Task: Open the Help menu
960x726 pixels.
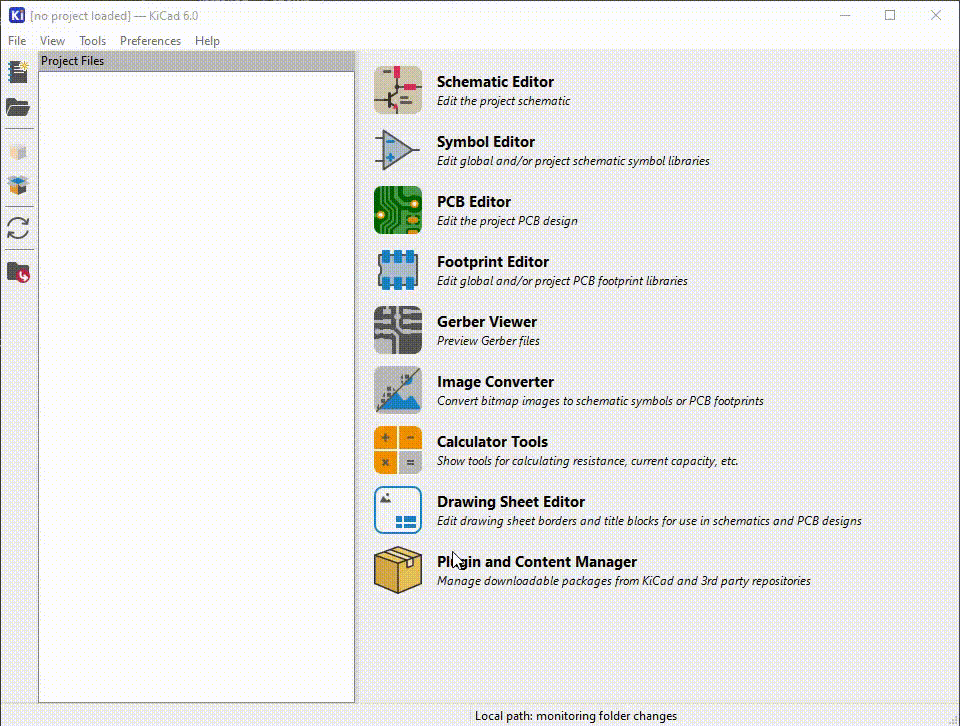Action: point(207,41)
